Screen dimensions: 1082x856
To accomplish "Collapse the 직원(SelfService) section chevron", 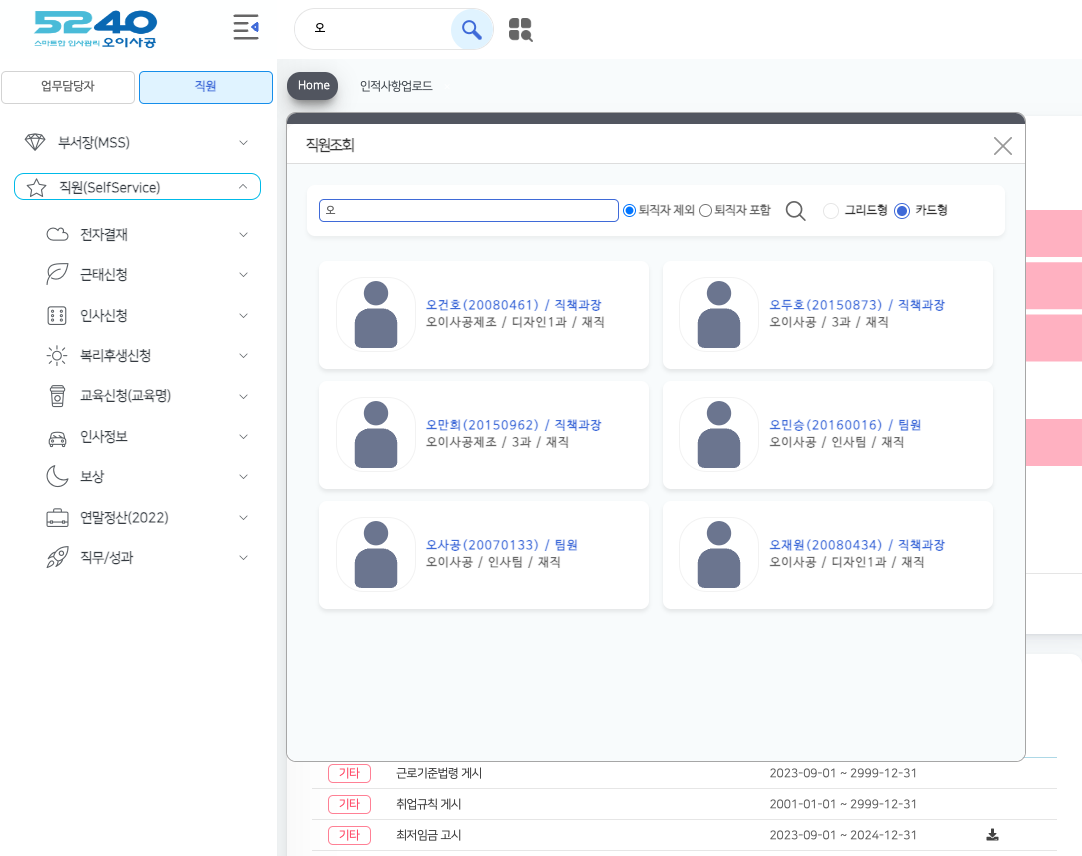I will coord(243,187).
